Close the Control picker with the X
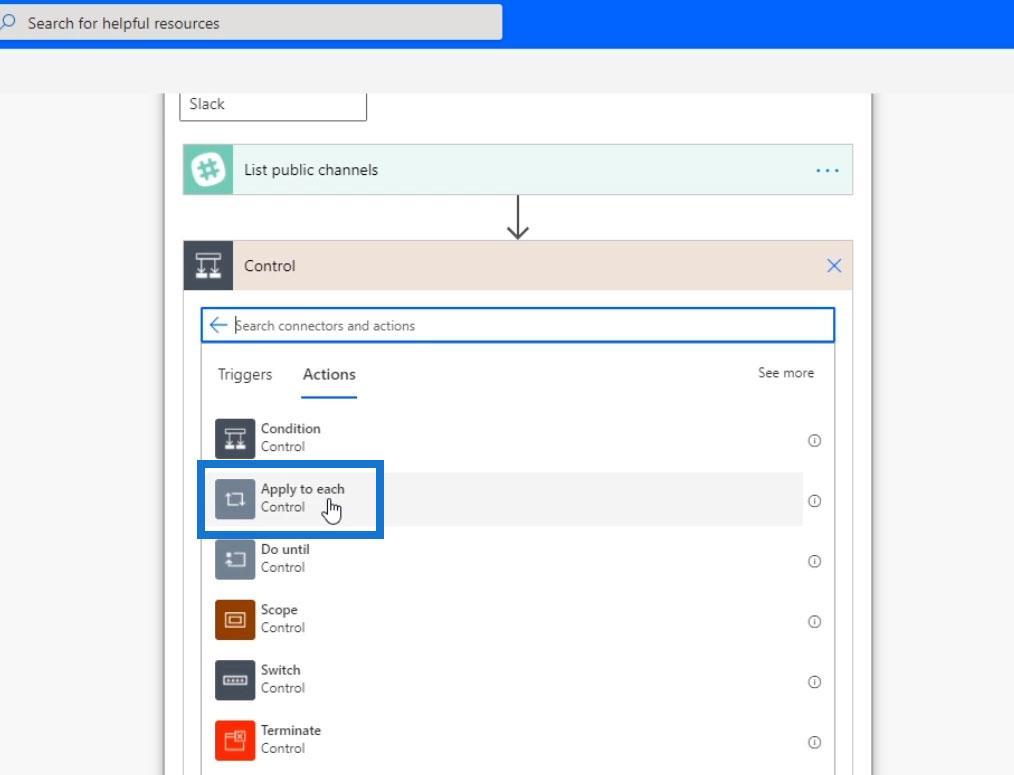The width and height of the screenshot is (1014, 775). [834, 265]
